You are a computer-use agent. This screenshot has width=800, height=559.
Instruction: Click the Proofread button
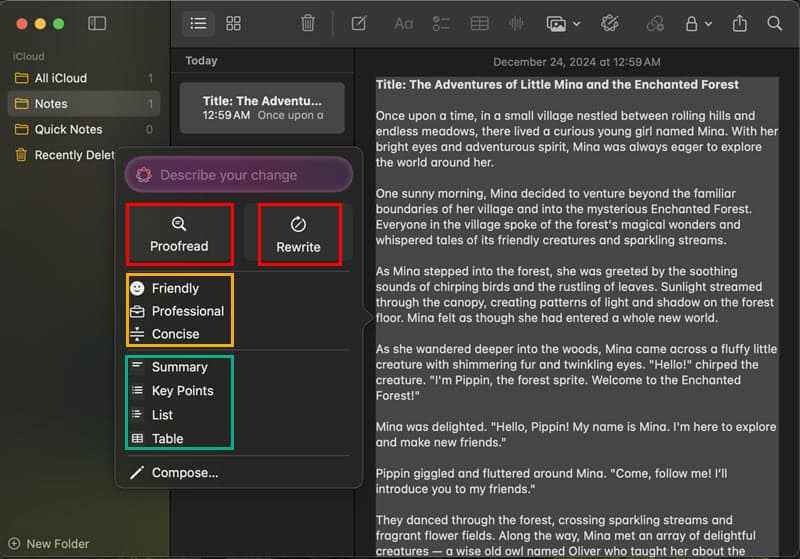coord(180,235)
